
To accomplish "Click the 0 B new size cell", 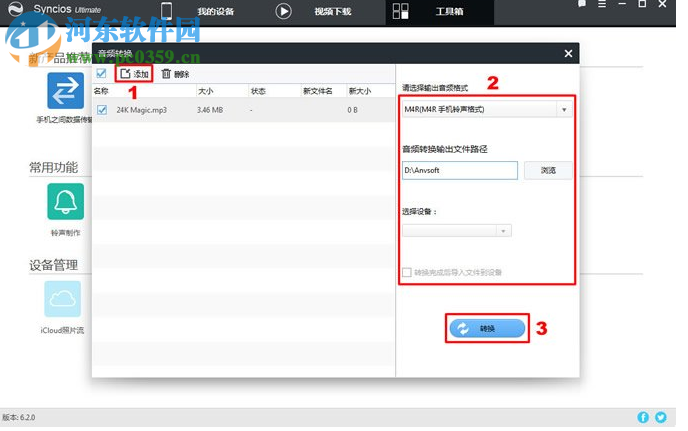I will (352, 110).
